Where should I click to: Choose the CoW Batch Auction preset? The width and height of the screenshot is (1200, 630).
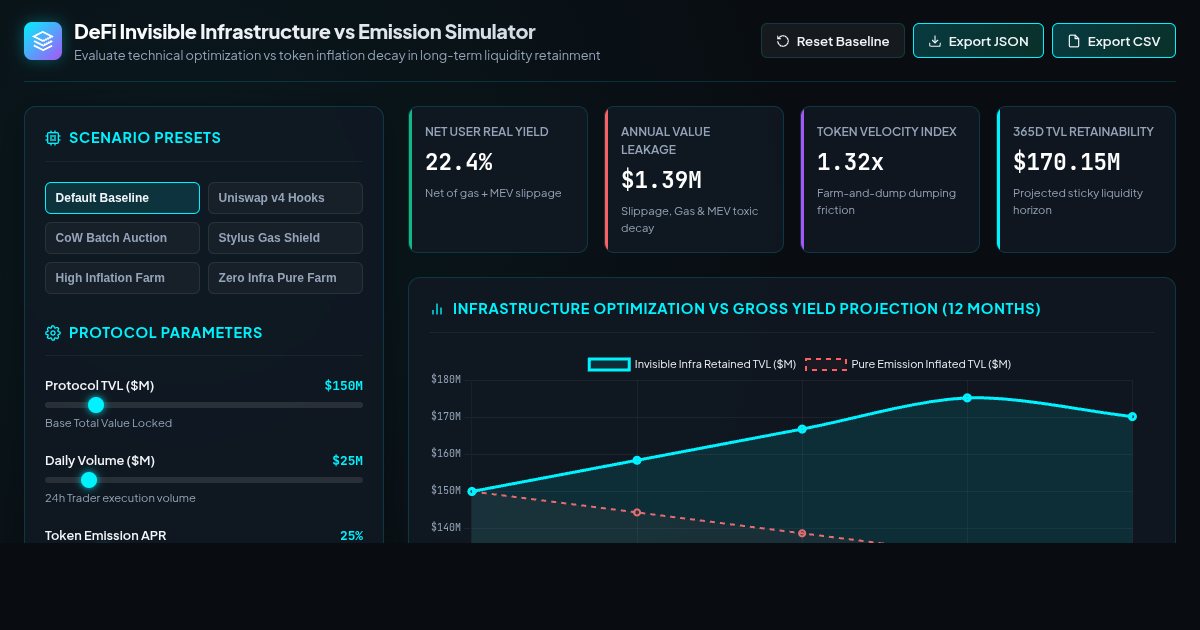tap(122, 238)
